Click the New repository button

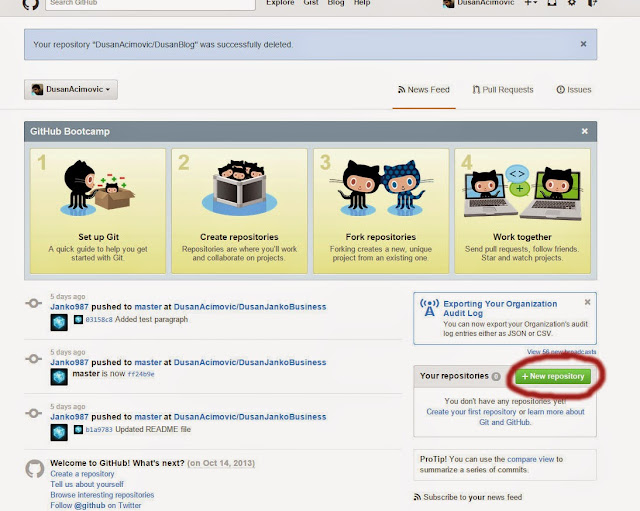[553, 376]
